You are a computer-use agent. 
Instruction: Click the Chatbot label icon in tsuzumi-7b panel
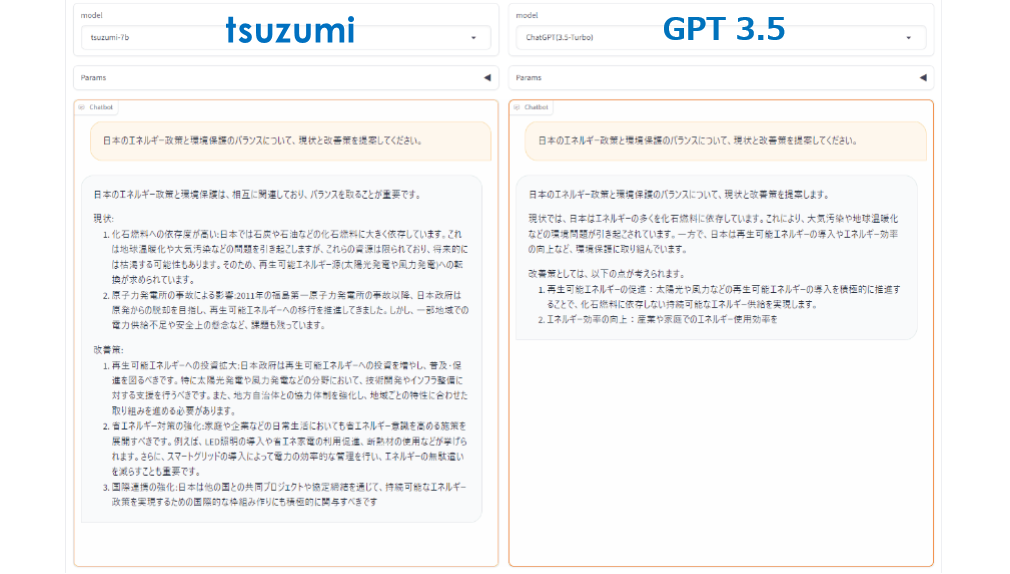coord(82,107)
